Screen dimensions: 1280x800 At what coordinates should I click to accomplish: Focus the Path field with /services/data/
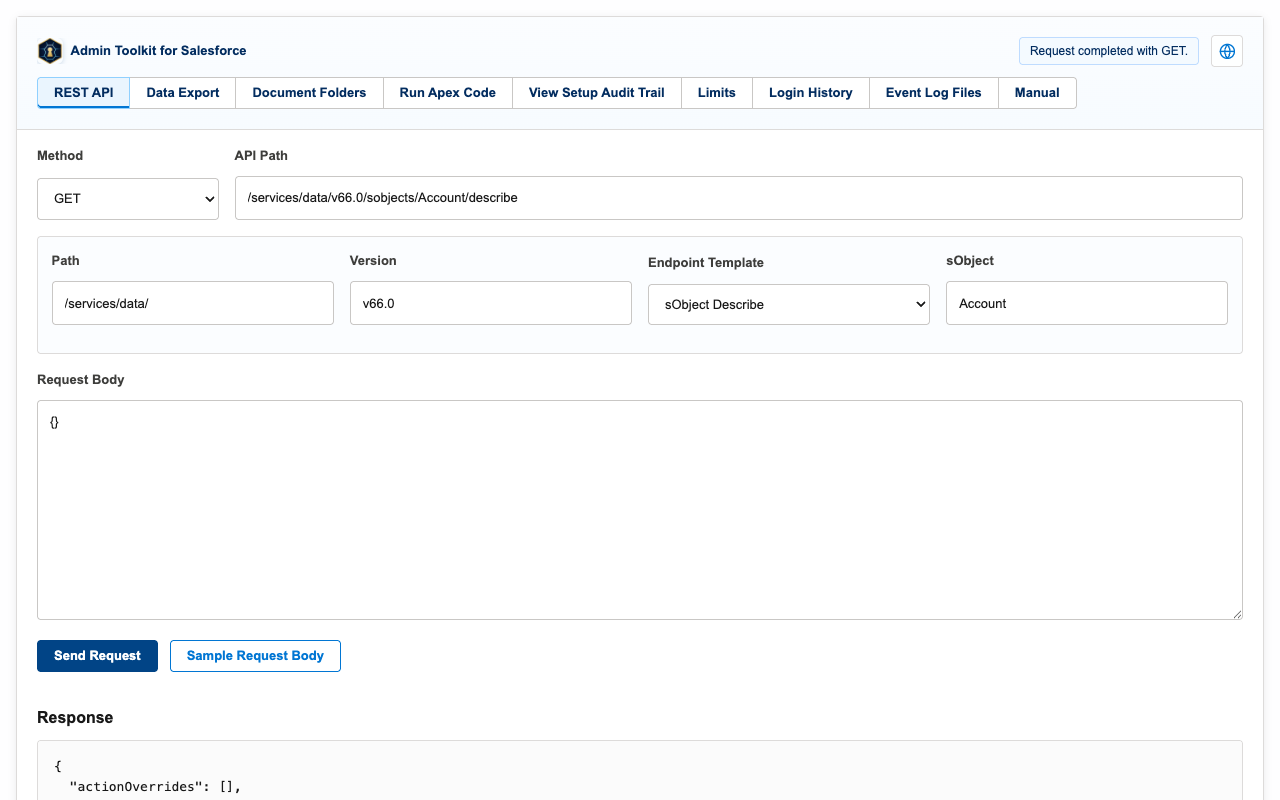(193, 303)
